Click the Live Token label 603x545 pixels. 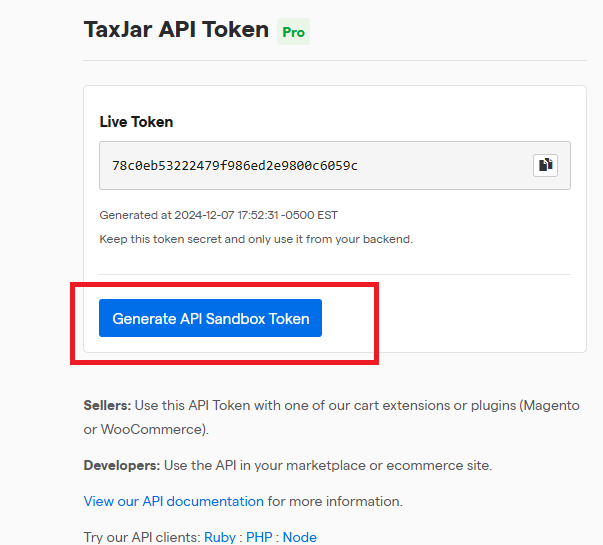(136, 122)
